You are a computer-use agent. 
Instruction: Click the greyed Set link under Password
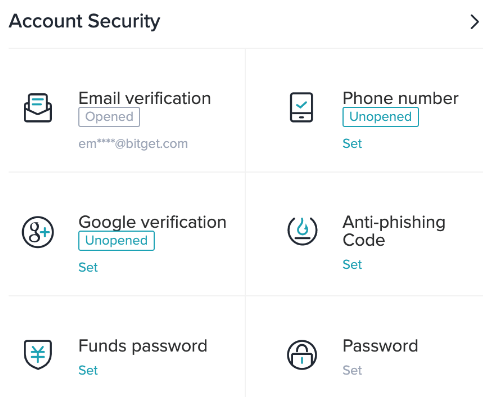click(352, 370)
